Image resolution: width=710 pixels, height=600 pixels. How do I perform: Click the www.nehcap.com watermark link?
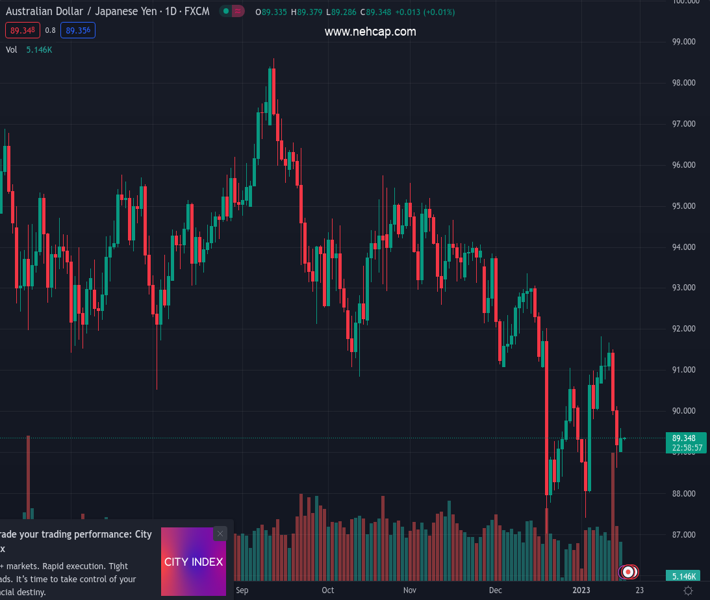tap(370, 32)
